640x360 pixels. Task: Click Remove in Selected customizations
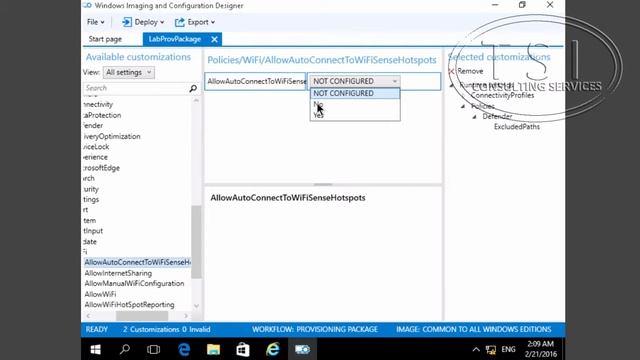pos(466,71)
